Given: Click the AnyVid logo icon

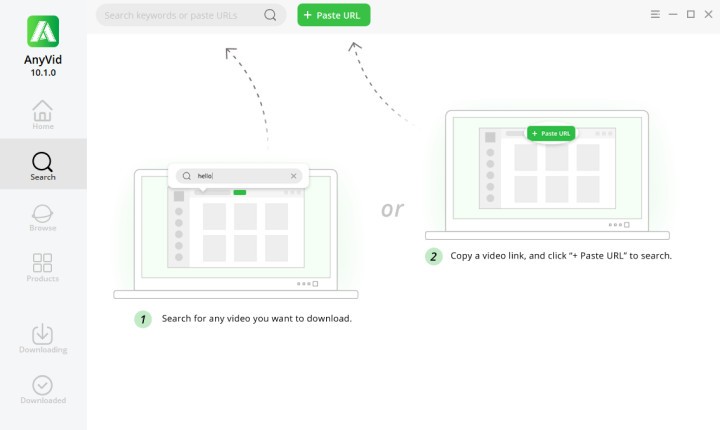Looking at the screenshot, I should pyautogui.click(x=43, y=30).
